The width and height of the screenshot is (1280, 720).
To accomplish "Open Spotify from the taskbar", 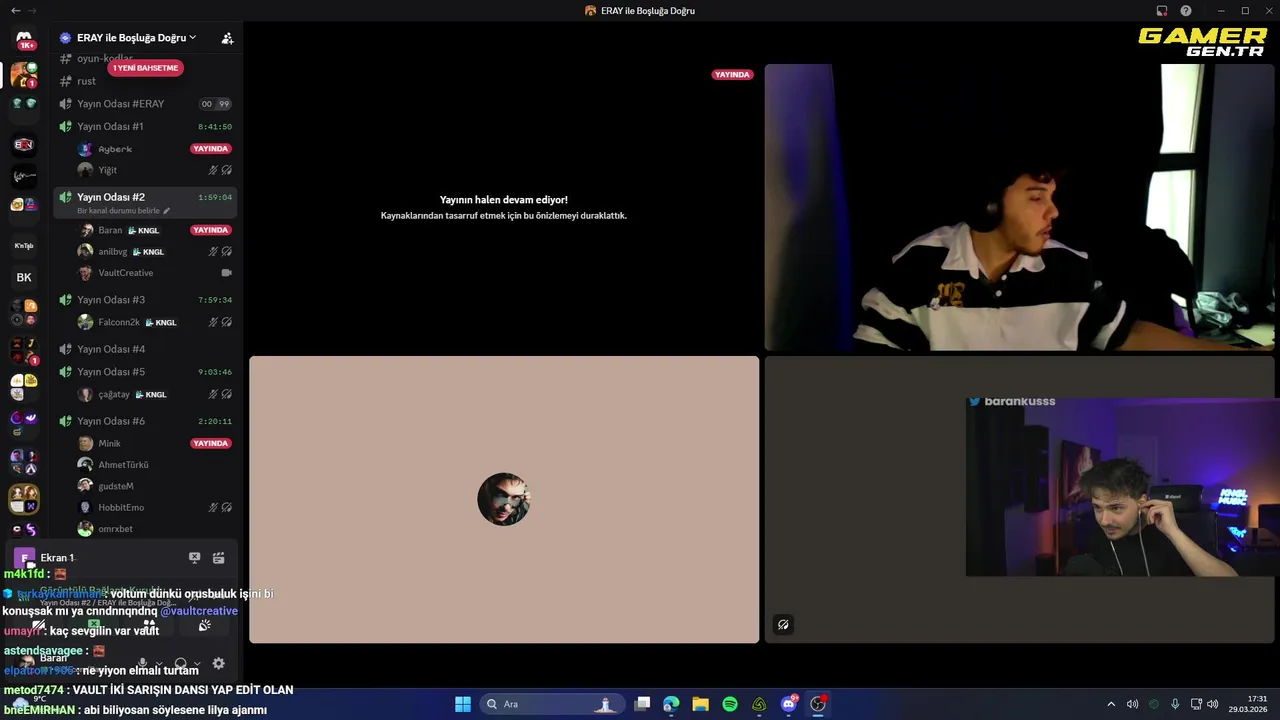I will point(730,704).
